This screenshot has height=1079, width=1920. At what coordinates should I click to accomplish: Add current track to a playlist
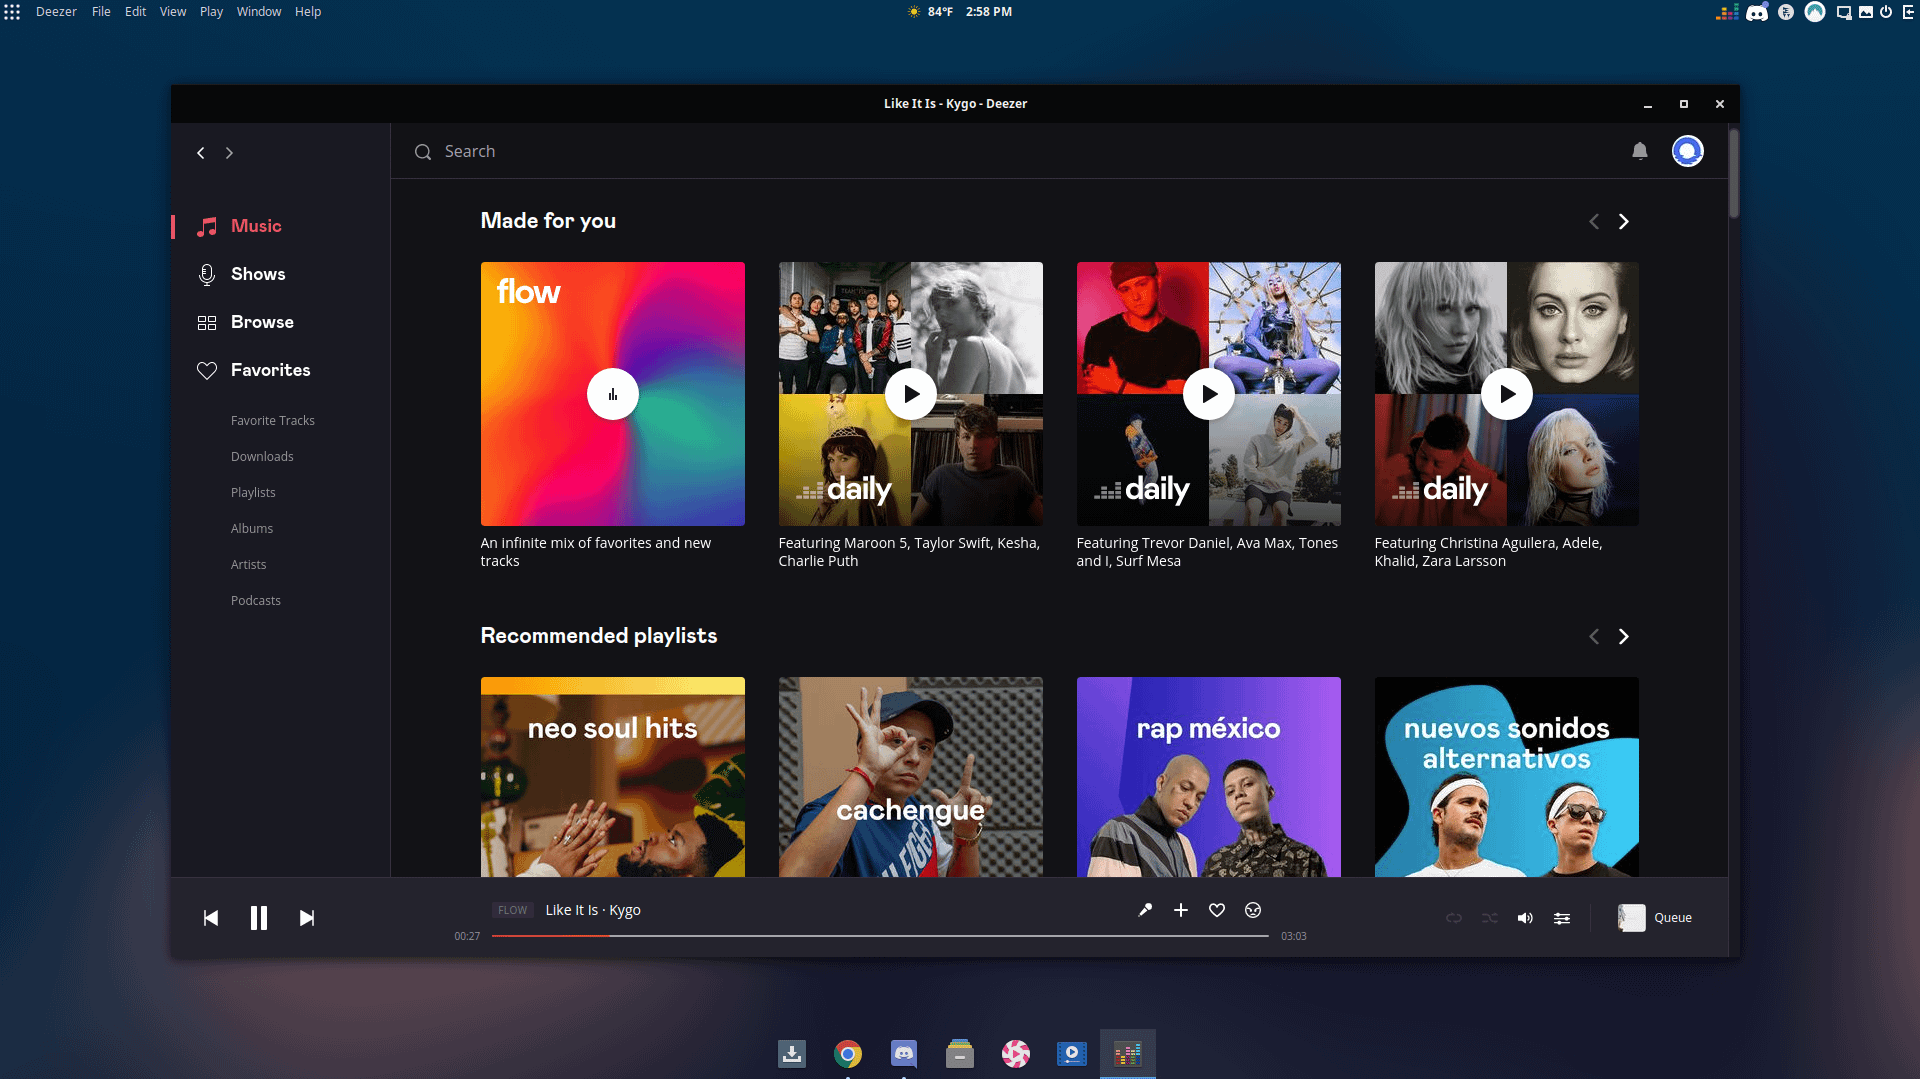point(1181,910)
